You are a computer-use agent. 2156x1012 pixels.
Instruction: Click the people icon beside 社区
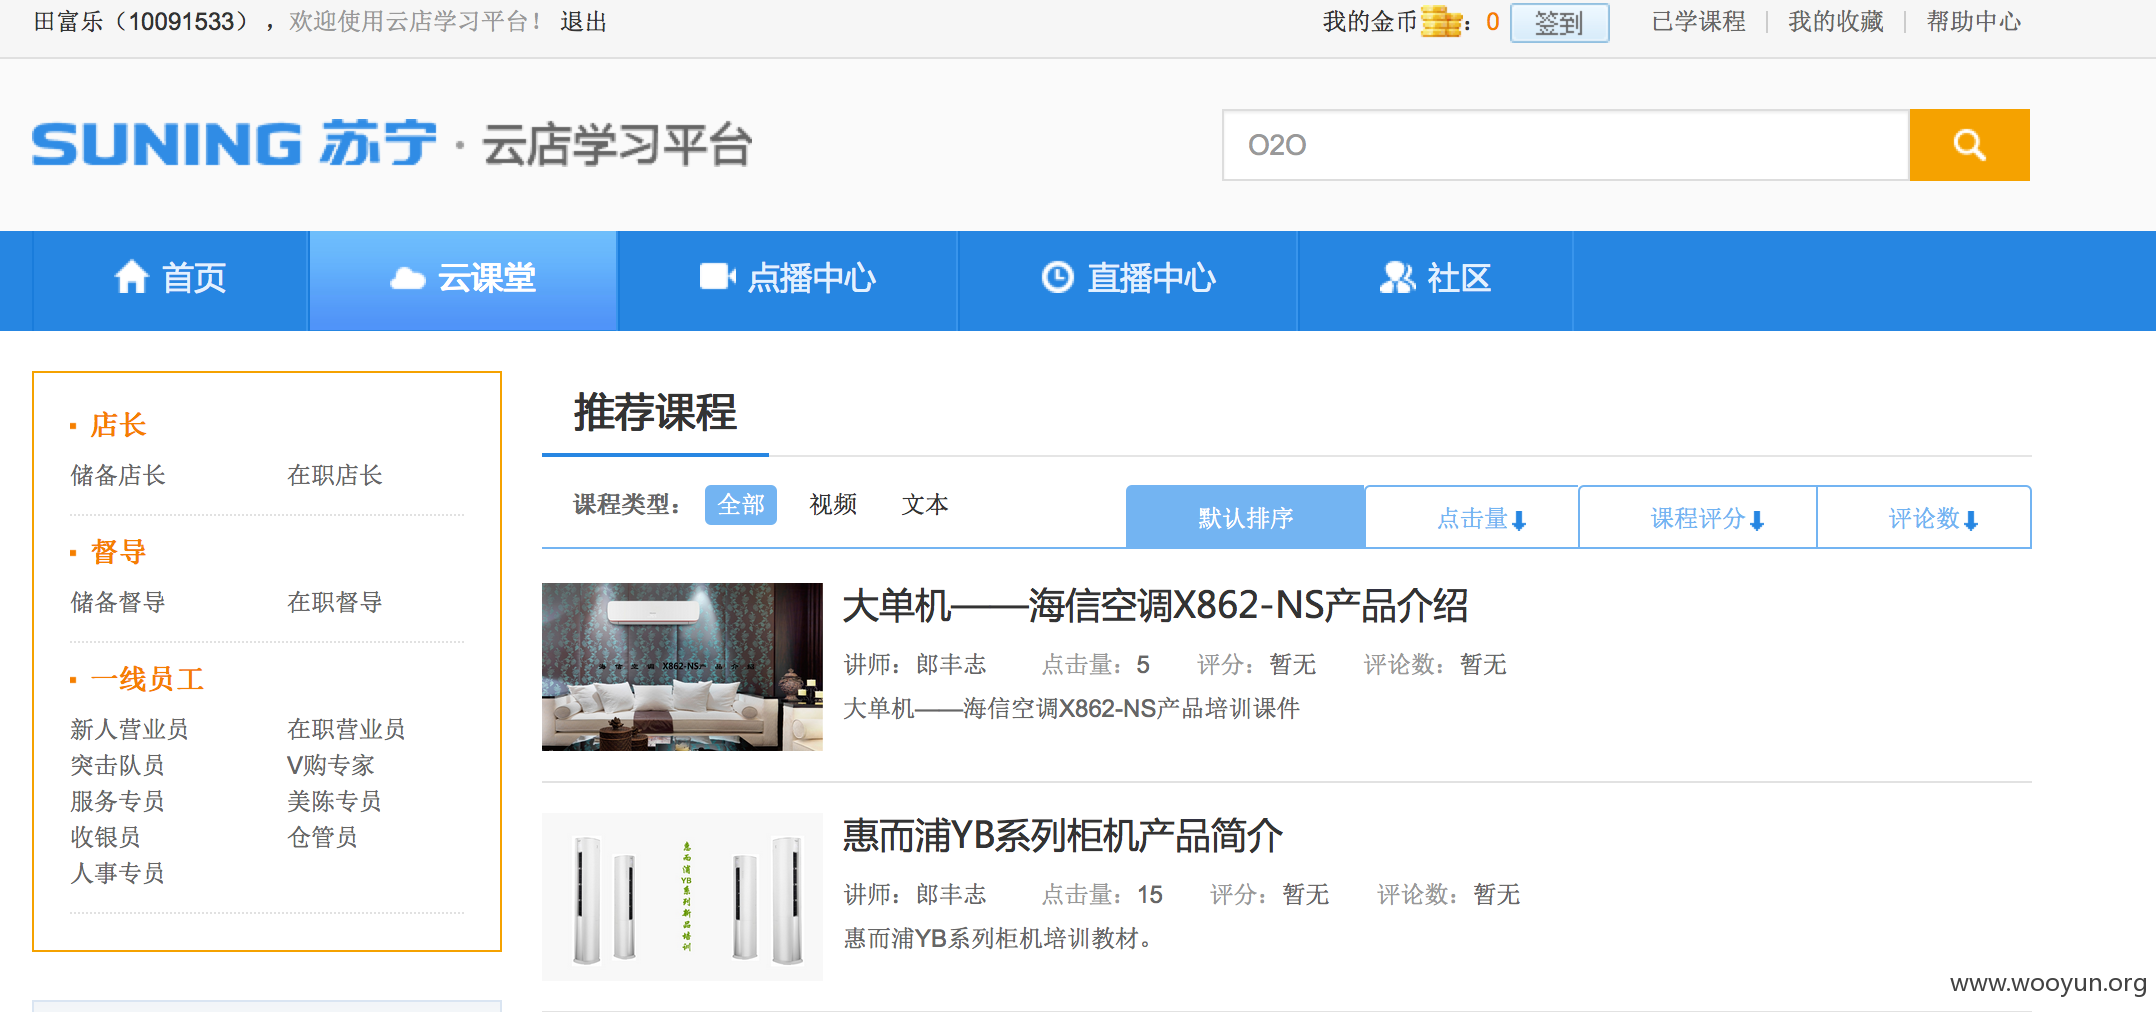pyautogui.click(x=1397, y=277)
